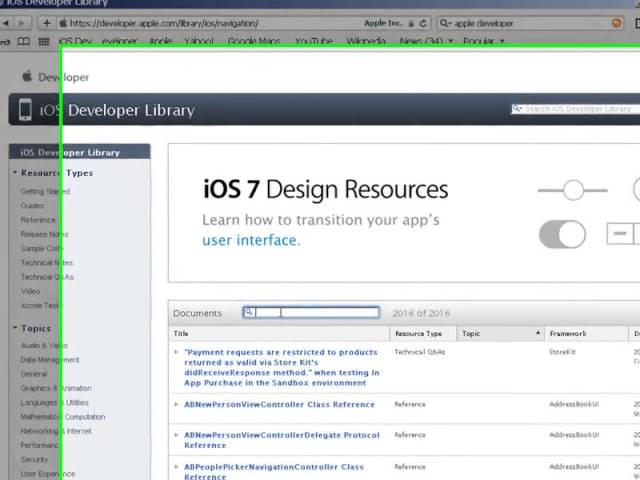This screenshot has height=480, width=640.
Task: Click the Apple logo next to Developer
Action: click(27, 76)
